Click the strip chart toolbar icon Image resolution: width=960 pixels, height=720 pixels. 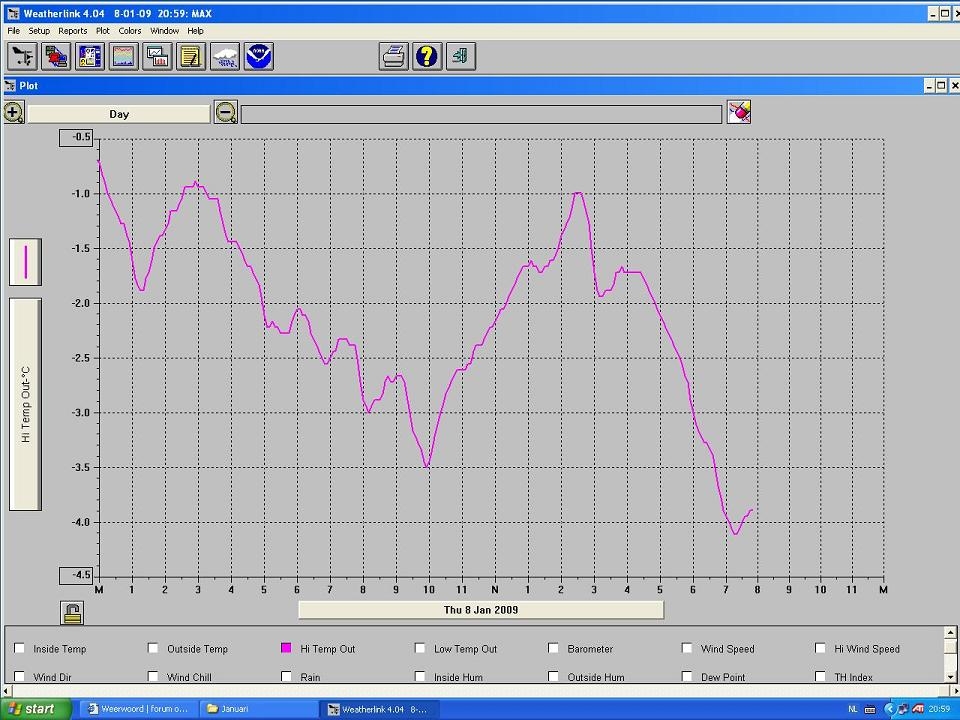(x=123, y=57)
